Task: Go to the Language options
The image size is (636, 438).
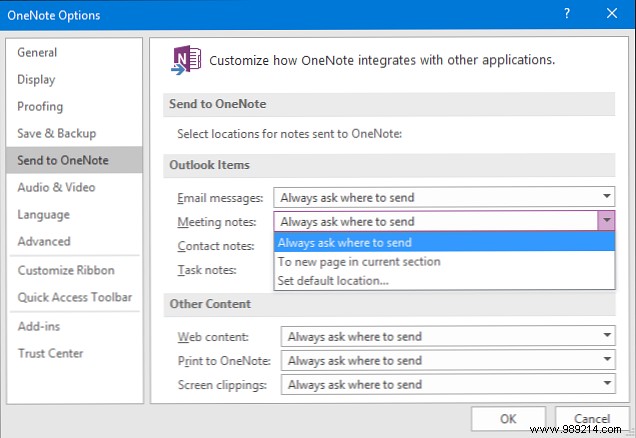Action: tap(75, 215)
